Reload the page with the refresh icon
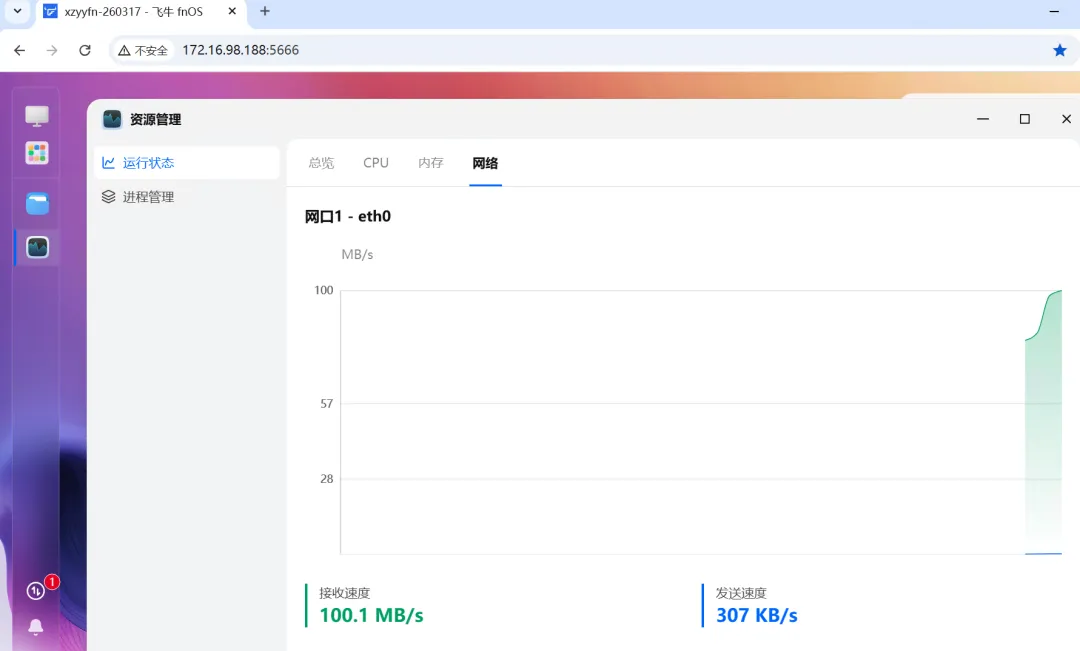This screenshot has width=1080, height=651. pos(85,50)
